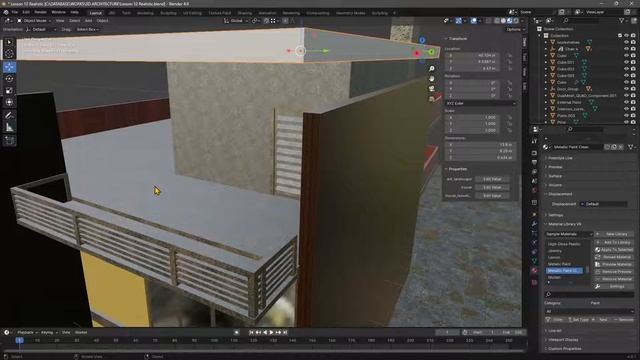Expand the Cube.001 outliner row arrow
The image size is (640, 360).
546,62
